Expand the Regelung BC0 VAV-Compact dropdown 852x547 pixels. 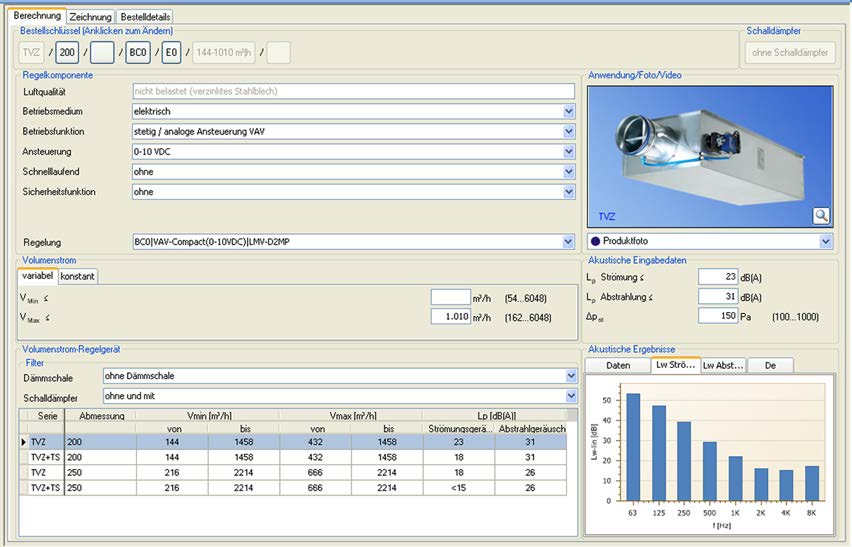coord(568,242)
